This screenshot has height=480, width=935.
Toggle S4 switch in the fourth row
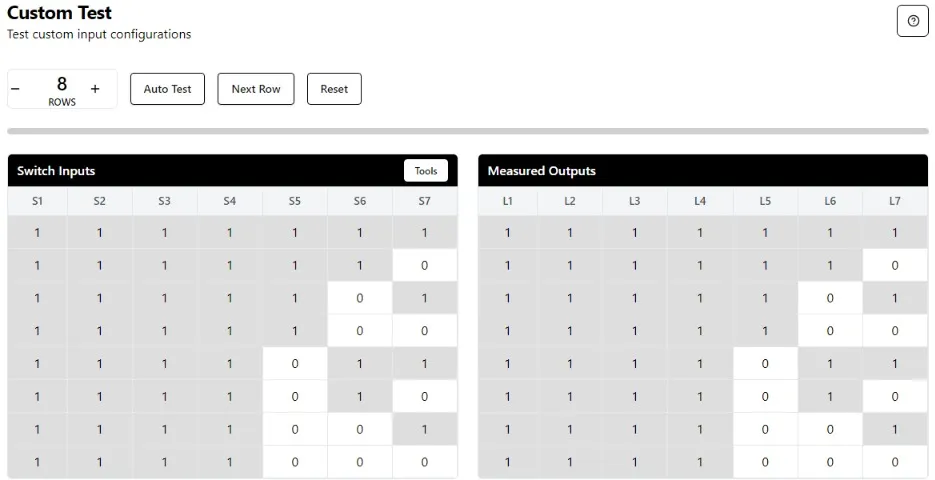(229, 331)
